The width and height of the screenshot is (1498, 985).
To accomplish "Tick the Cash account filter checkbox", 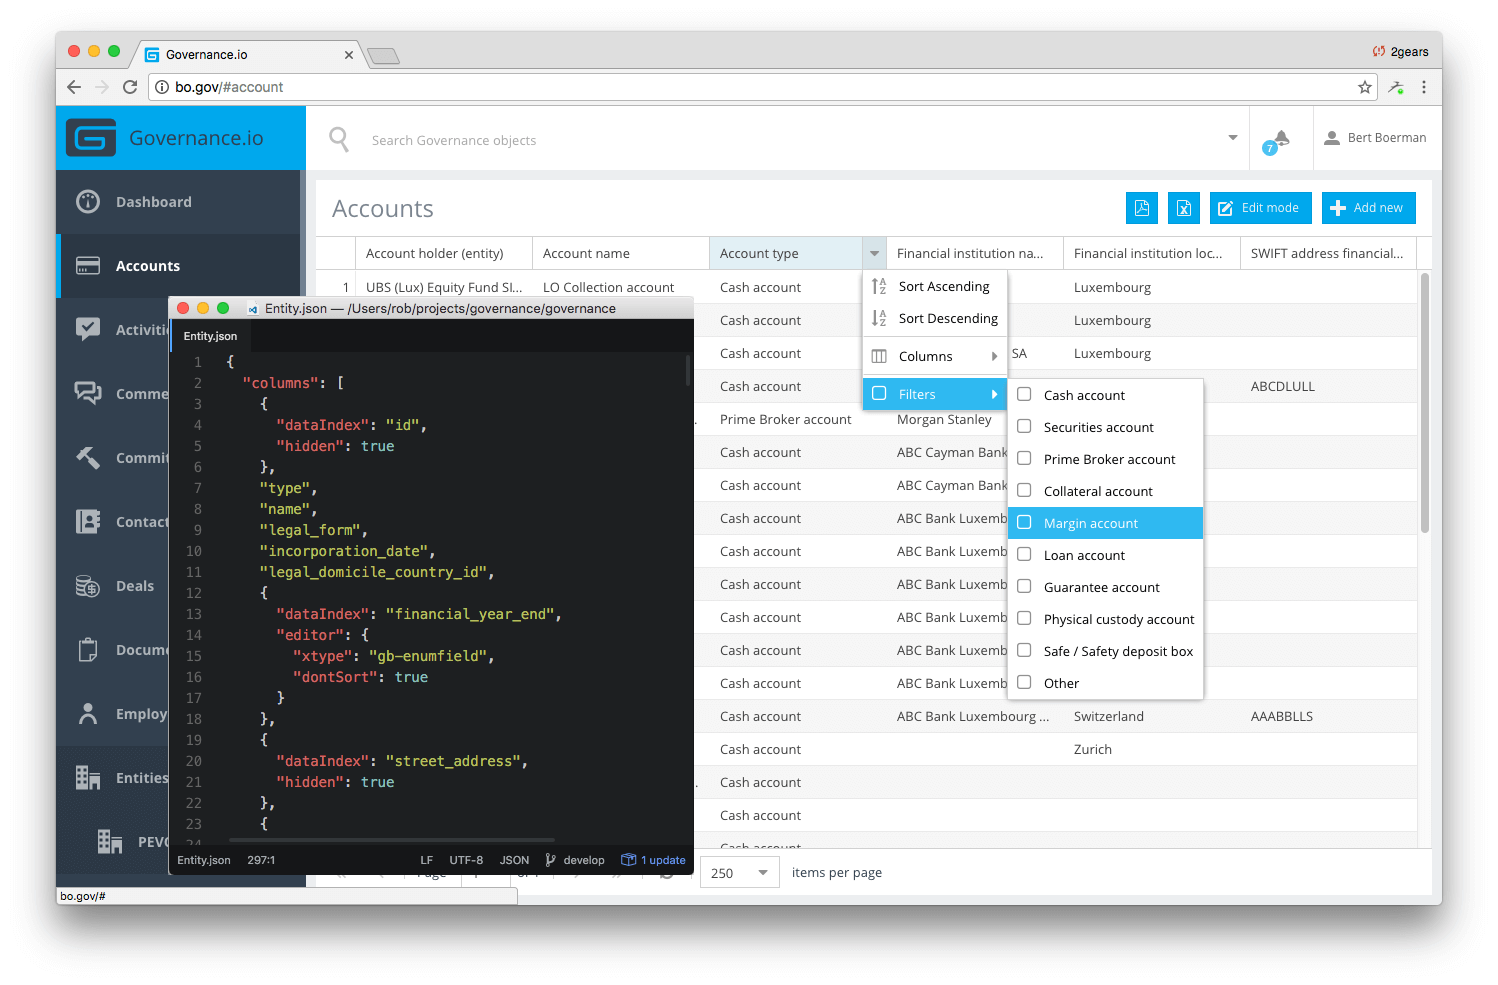I will click(x=1024, y=394).
